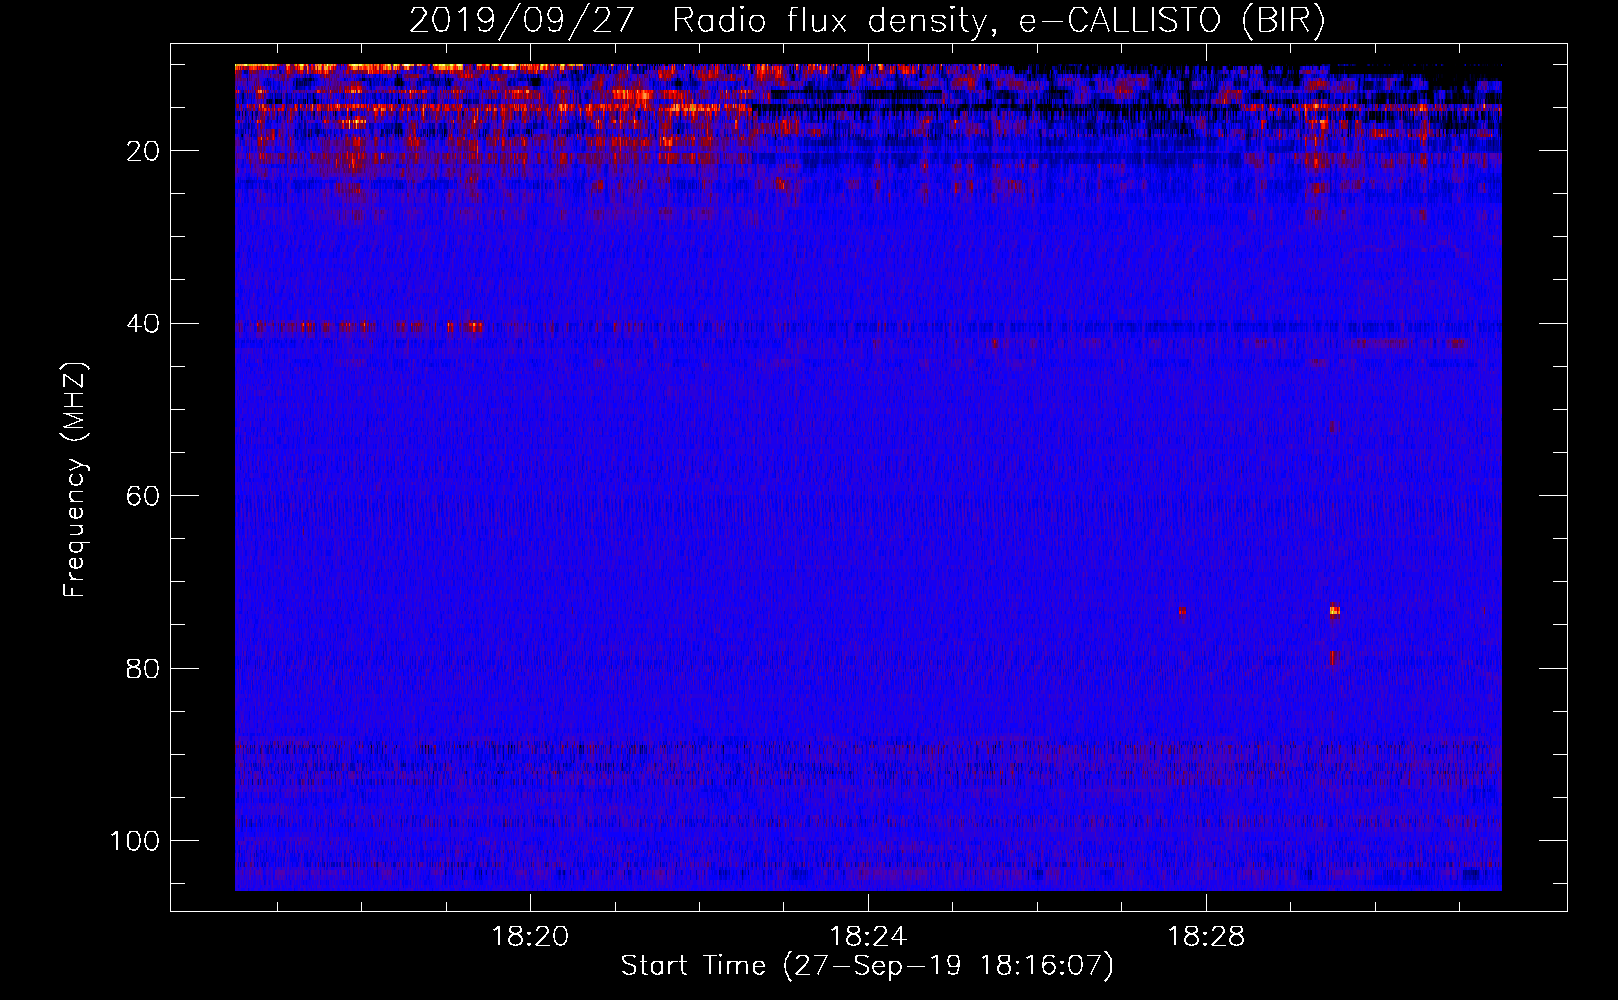Image resolution: width=1618 pixels, height=1000 pixels.
Task: Click the 60 MHz frequency tick label
Action: tap(143, 496)
